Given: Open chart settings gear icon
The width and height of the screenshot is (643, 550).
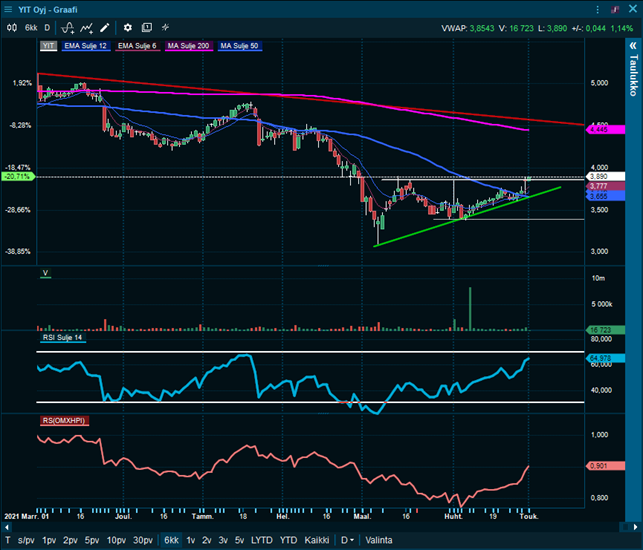Looking at the screenshot, I should [x=127, y=27].
